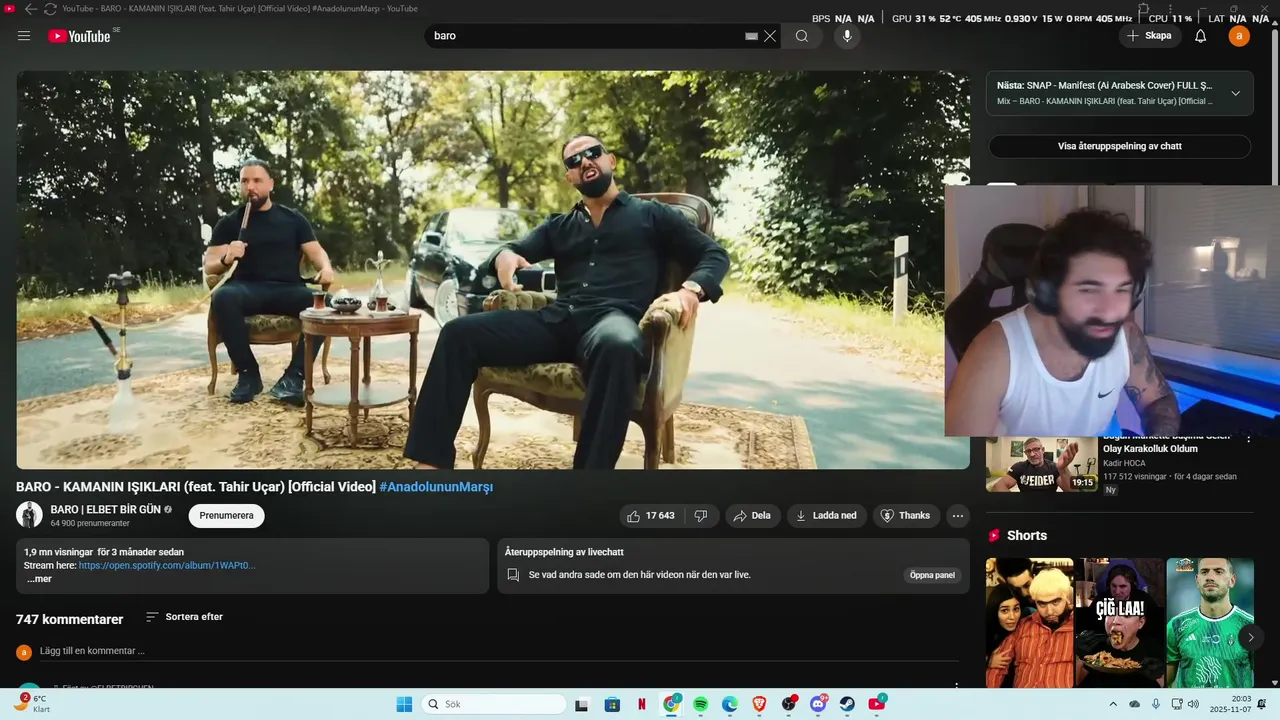The height and width of the screenshot is (720, 1280).
Task: Show hidden system tray icons chevron
Action: coord(1114,704)
